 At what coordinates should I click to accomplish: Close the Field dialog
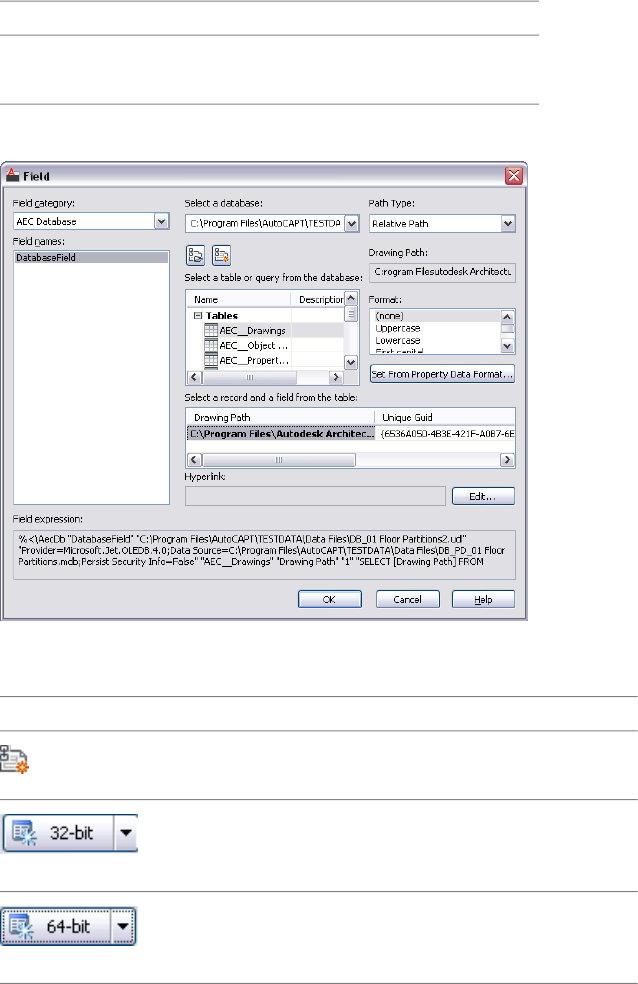point(514,176)
